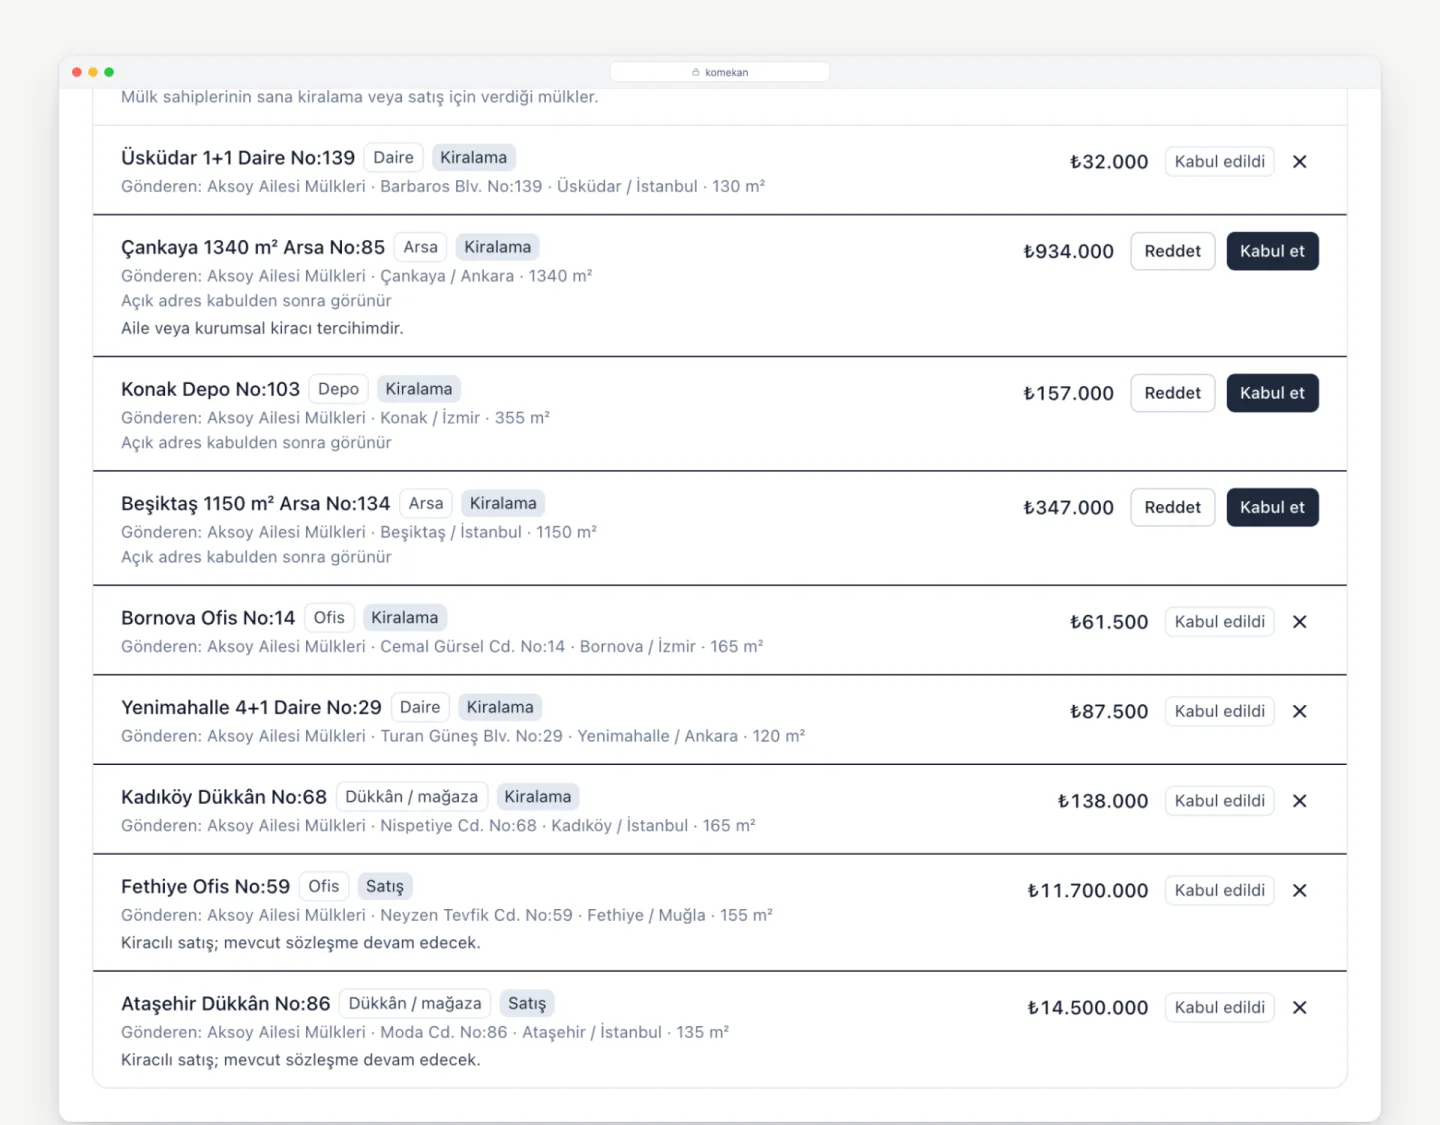Screen dimensions: 1440x1125
Task: Click the Kabul edildi badge for Bornova Ofis
Action: [1219, 622]
